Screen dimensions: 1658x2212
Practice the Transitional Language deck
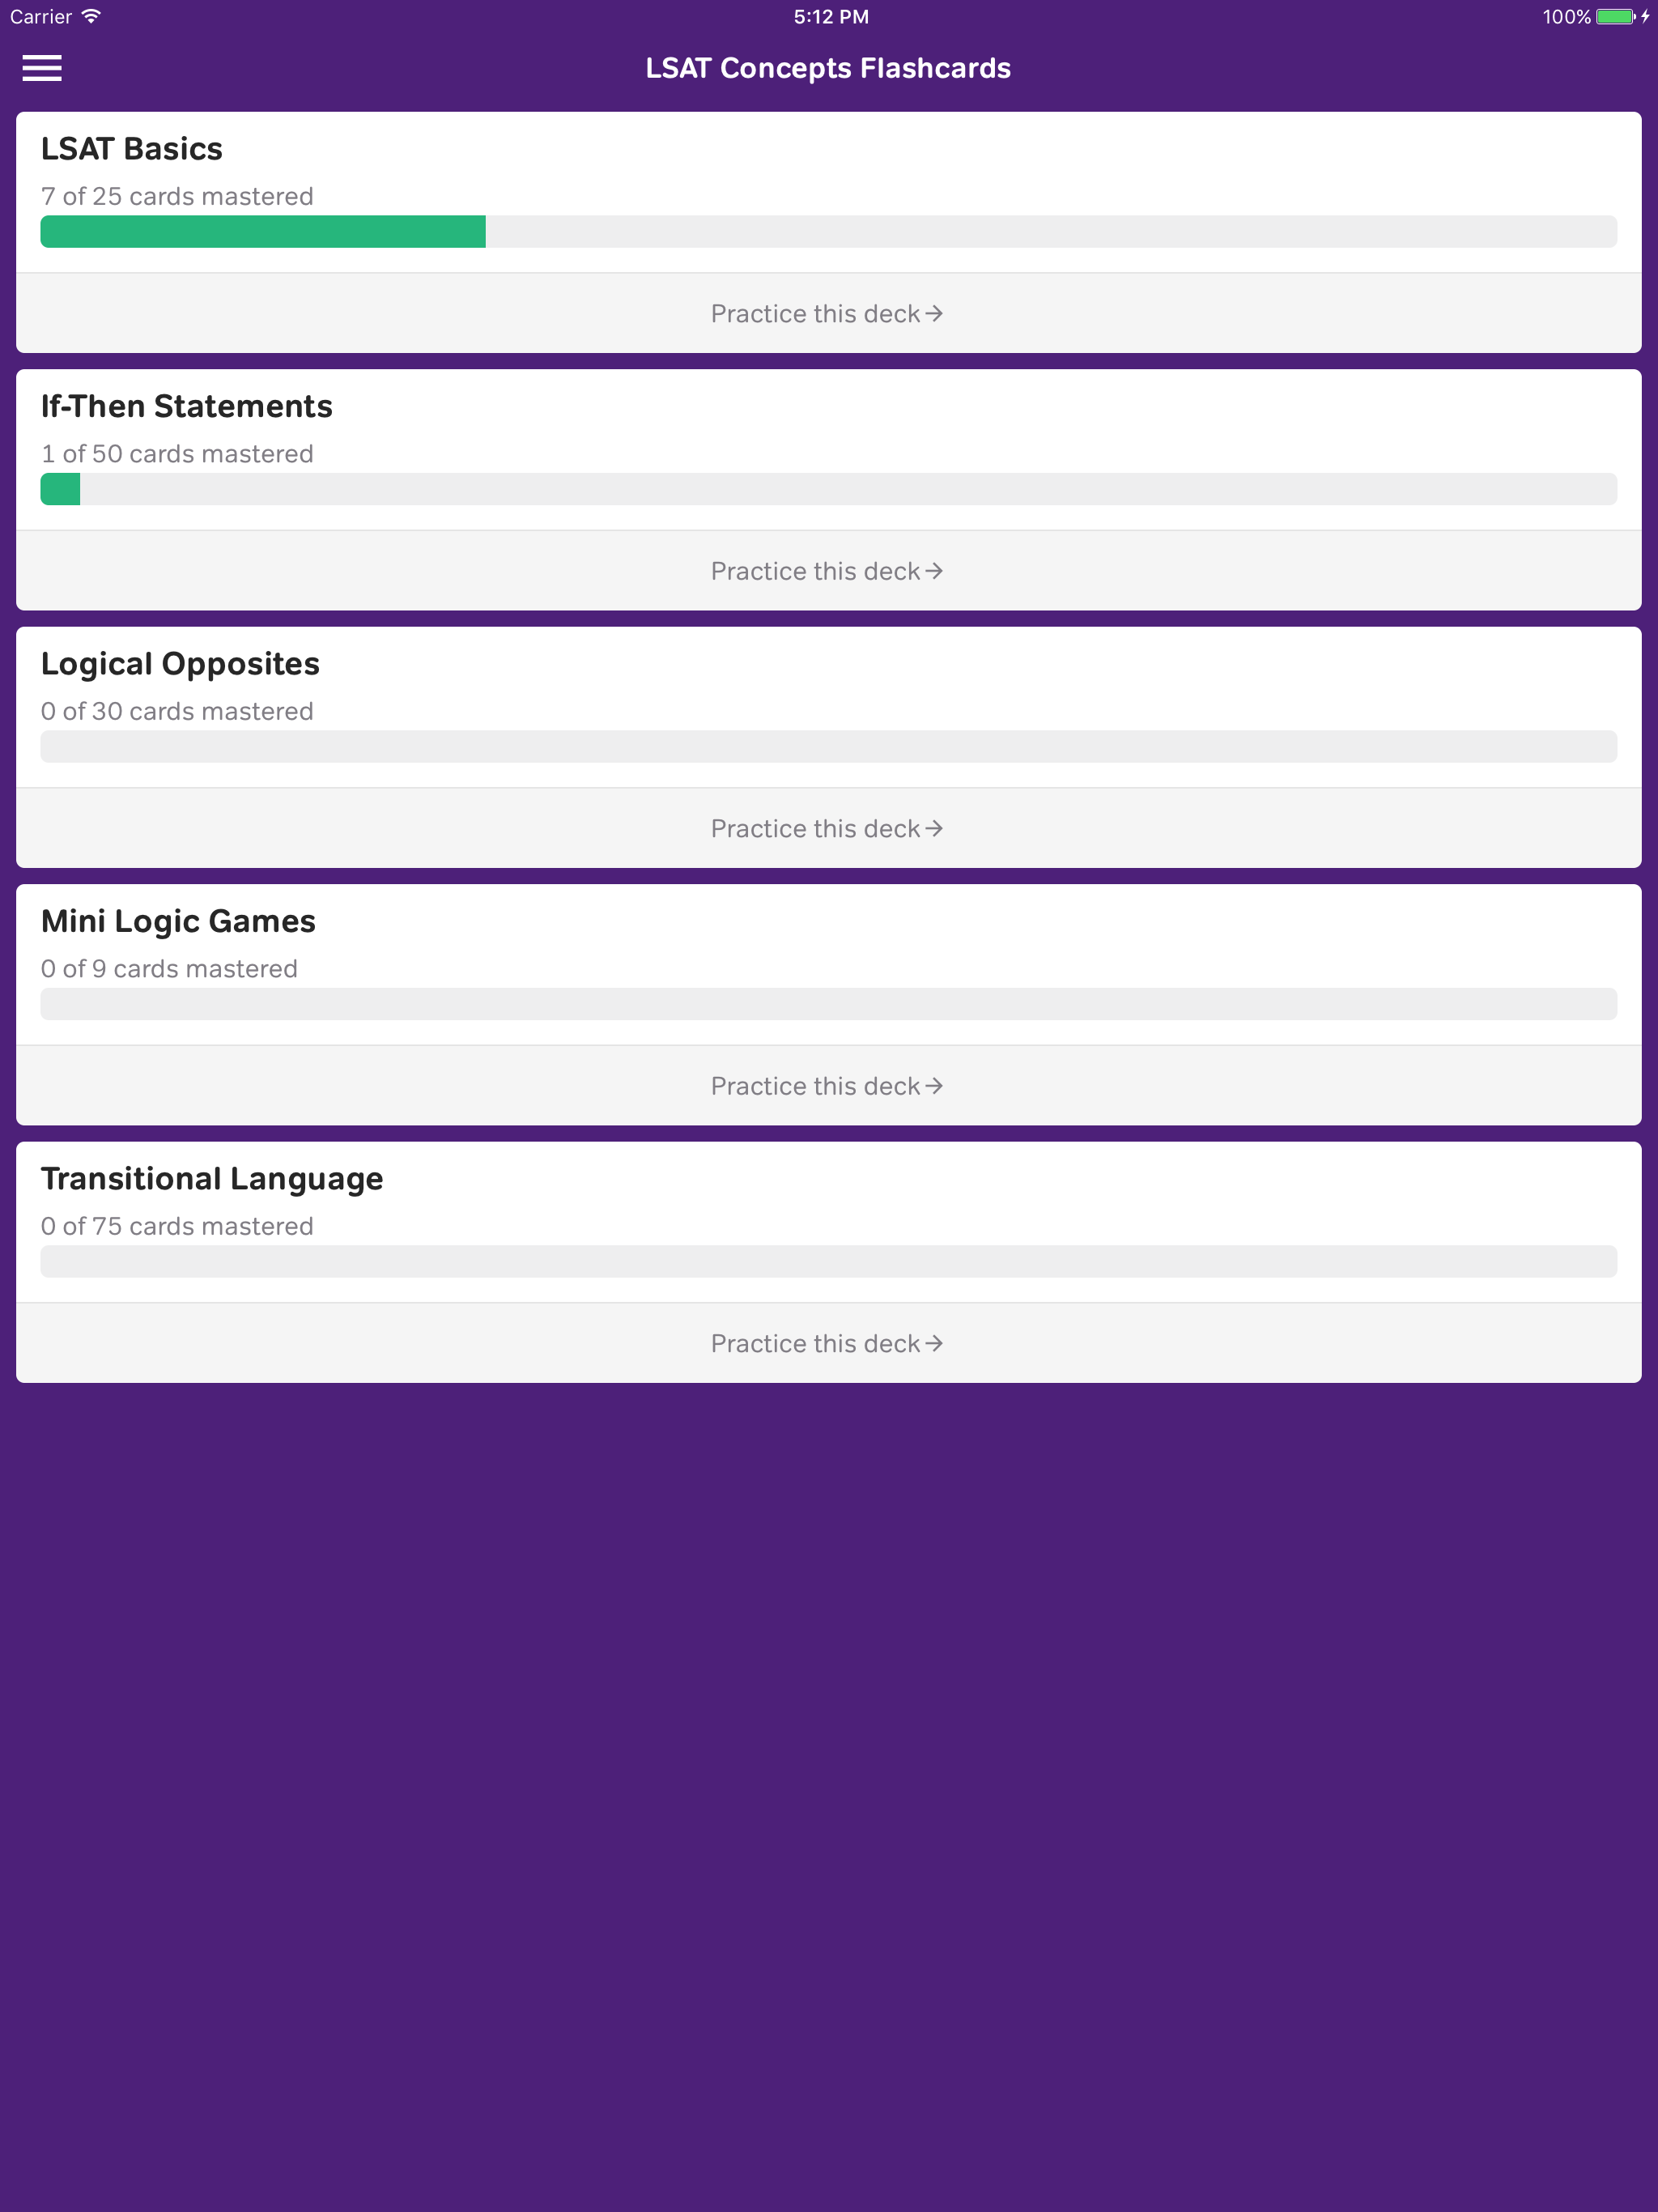(x=828, y=1343)
